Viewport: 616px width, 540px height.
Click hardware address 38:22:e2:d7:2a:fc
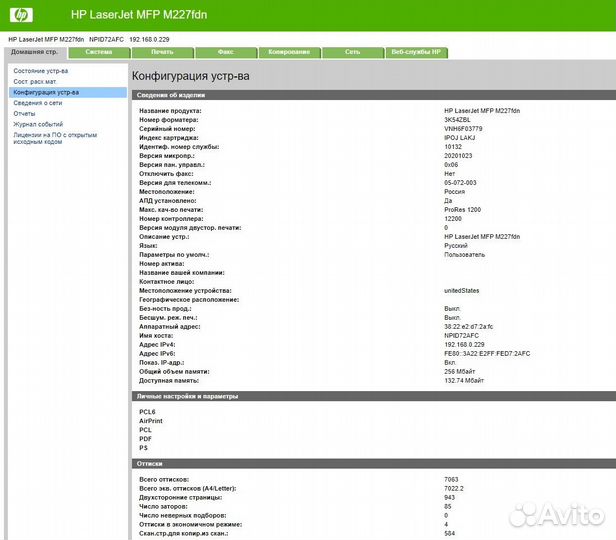coord(469,327)
